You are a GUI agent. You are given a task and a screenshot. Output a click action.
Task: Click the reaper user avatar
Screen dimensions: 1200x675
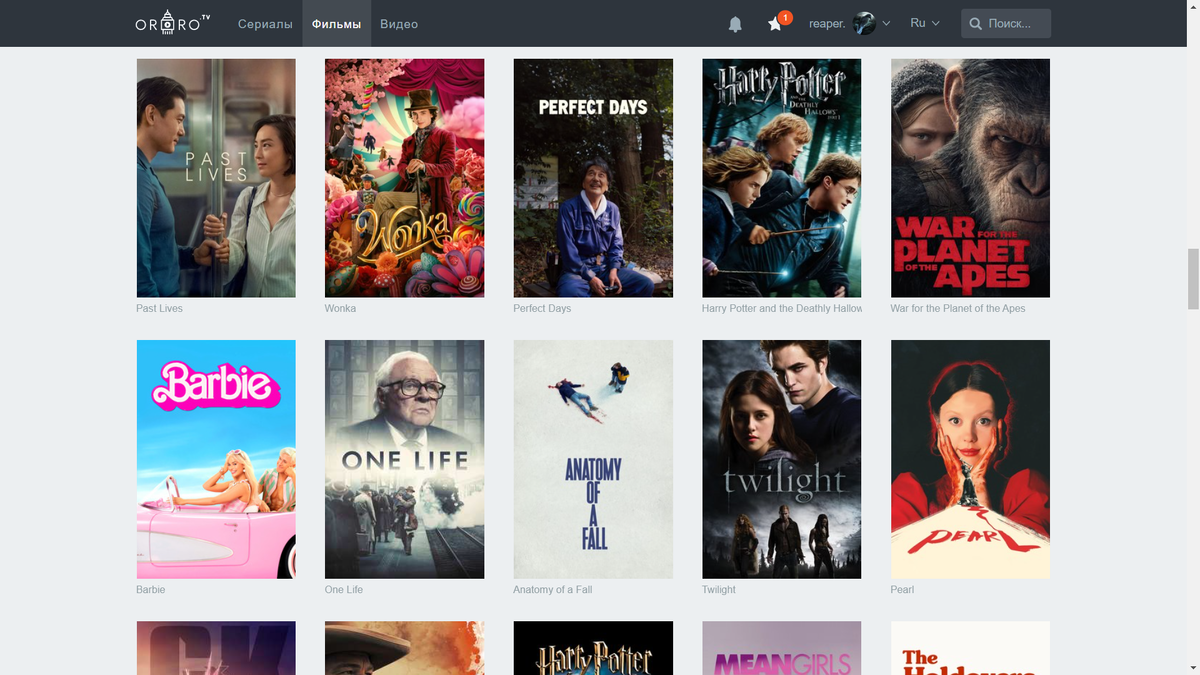click(x=864, y=23)
